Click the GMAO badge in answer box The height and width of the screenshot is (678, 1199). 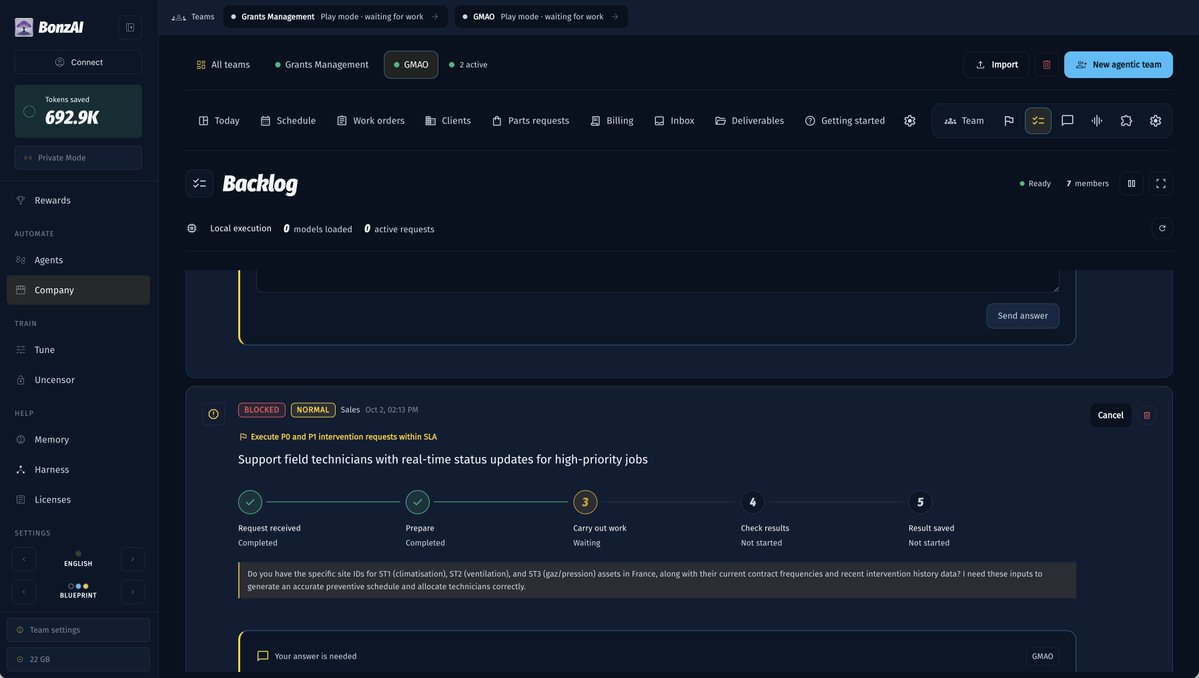[1042, 656]
